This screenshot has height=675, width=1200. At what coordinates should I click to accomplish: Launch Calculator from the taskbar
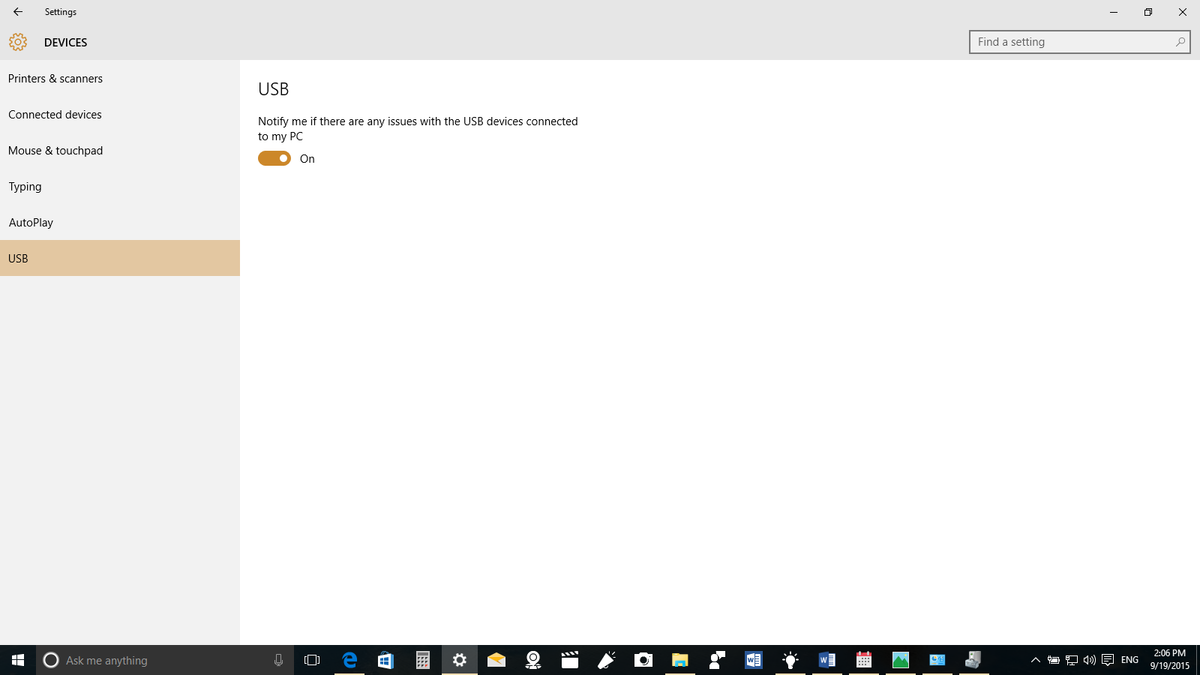coord(423,660)
